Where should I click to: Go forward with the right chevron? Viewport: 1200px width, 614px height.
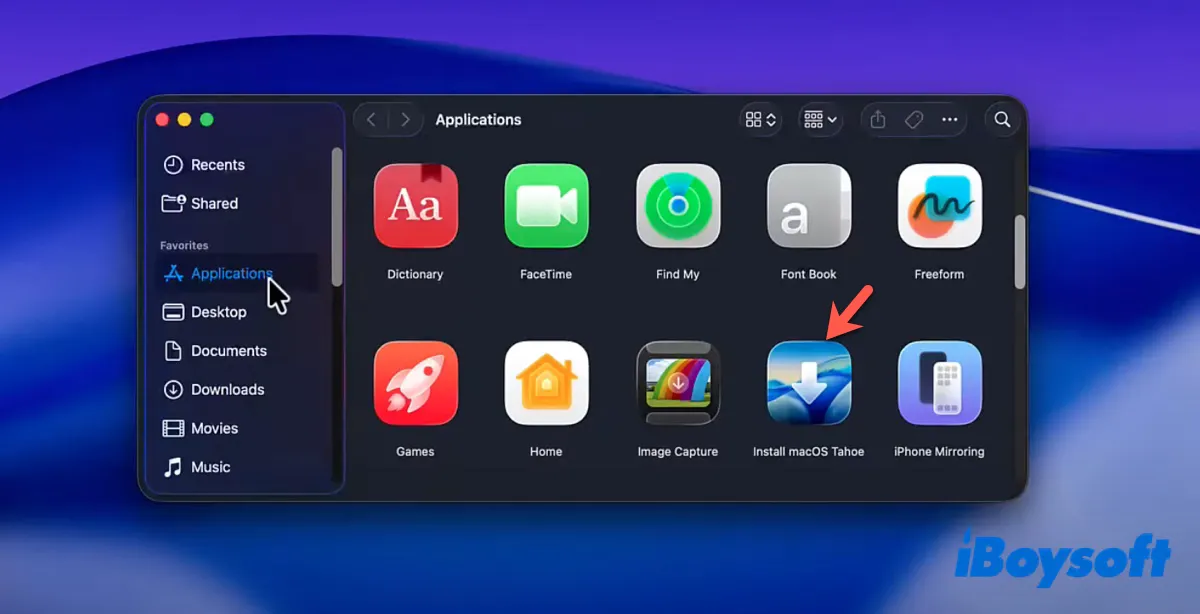[x=405, y=120]
